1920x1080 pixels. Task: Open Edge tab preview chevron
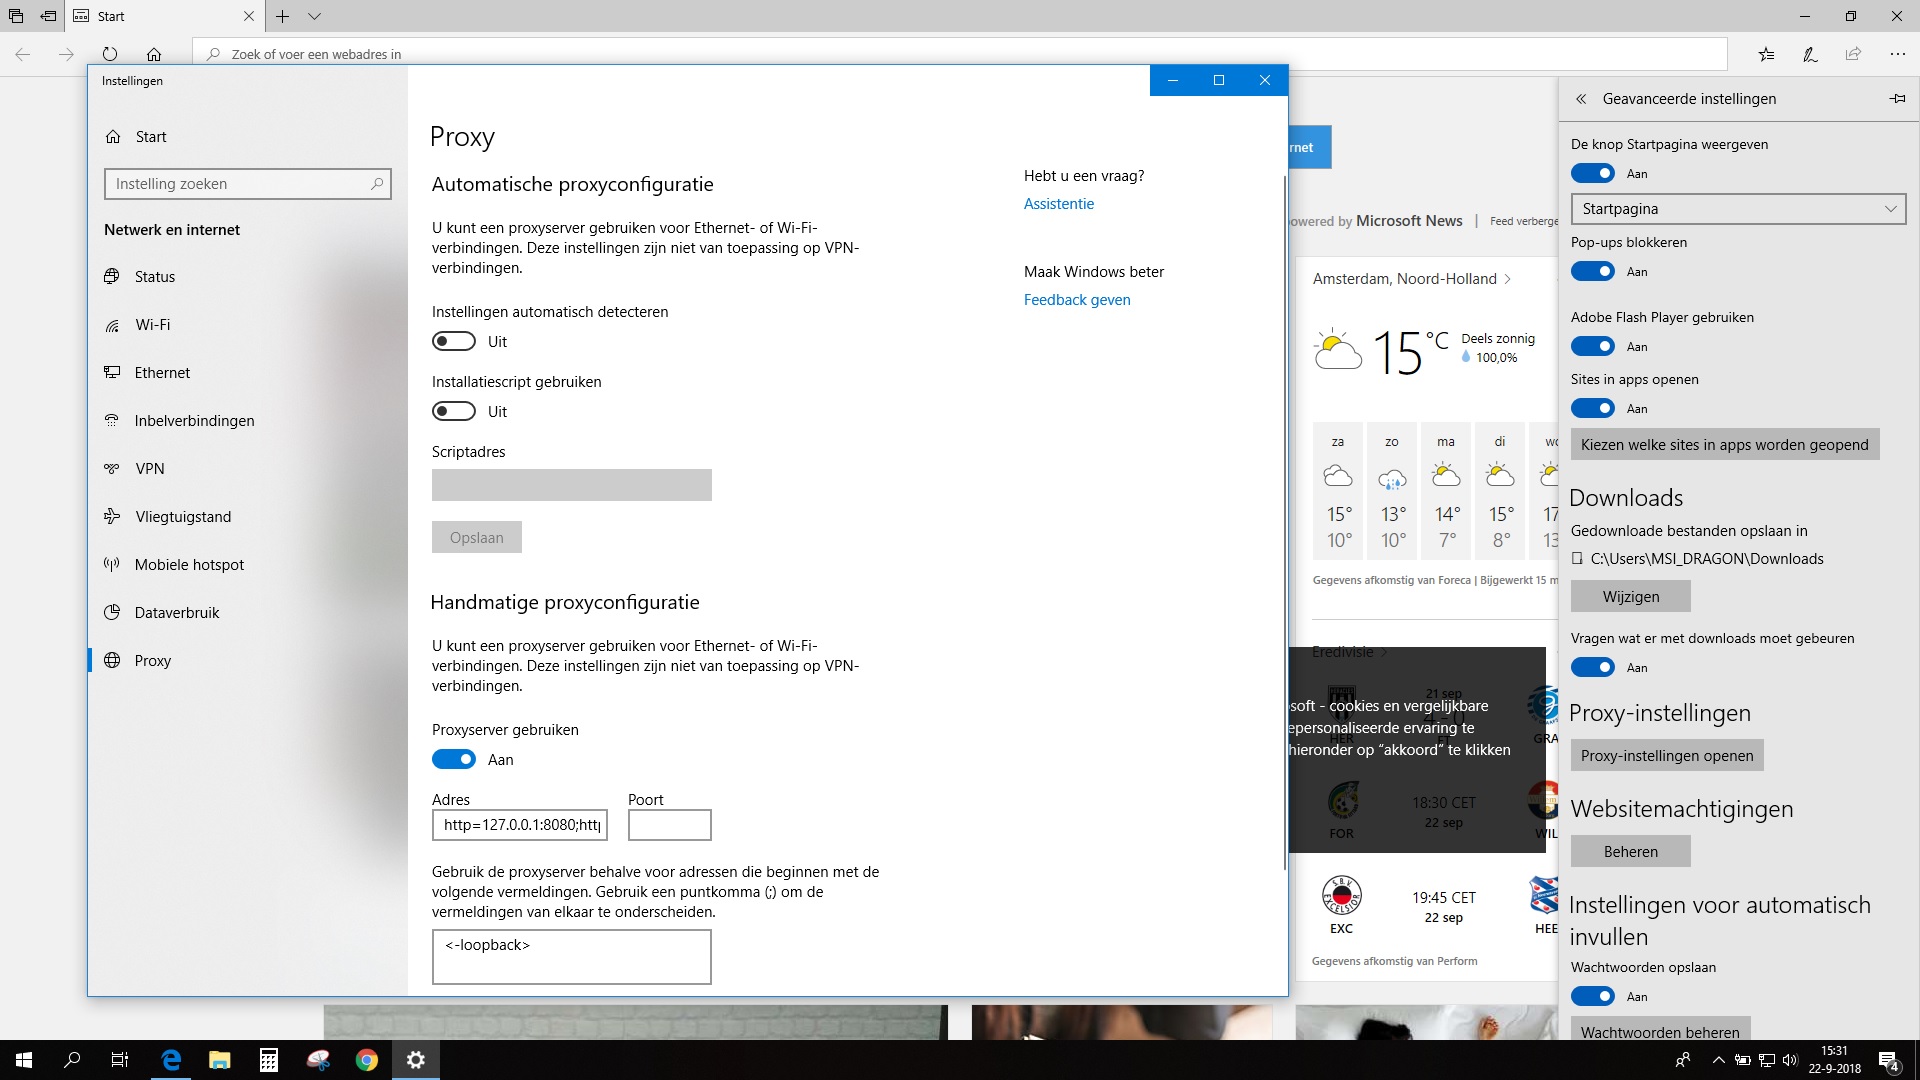[315, 16]
